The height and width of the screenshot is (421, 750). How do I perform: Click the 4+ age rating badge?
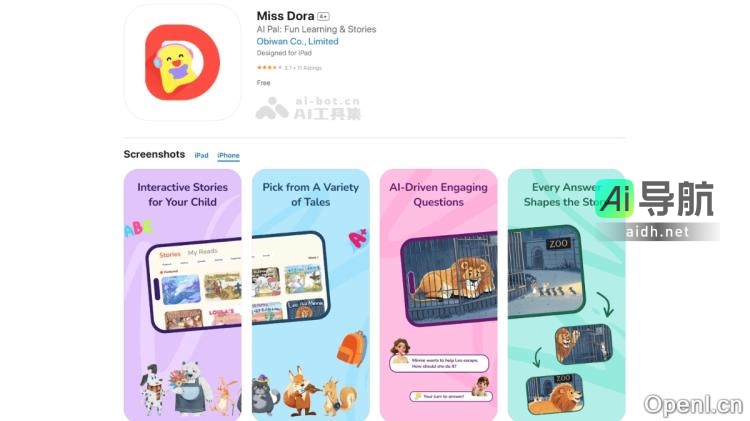pos(324,17)
